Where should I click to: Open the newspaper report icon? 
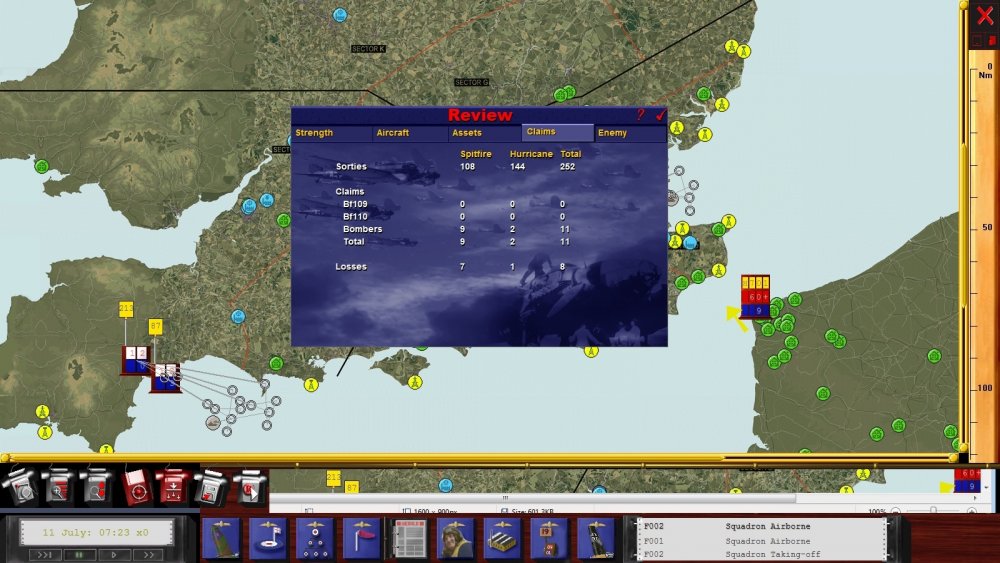[409, 538]
